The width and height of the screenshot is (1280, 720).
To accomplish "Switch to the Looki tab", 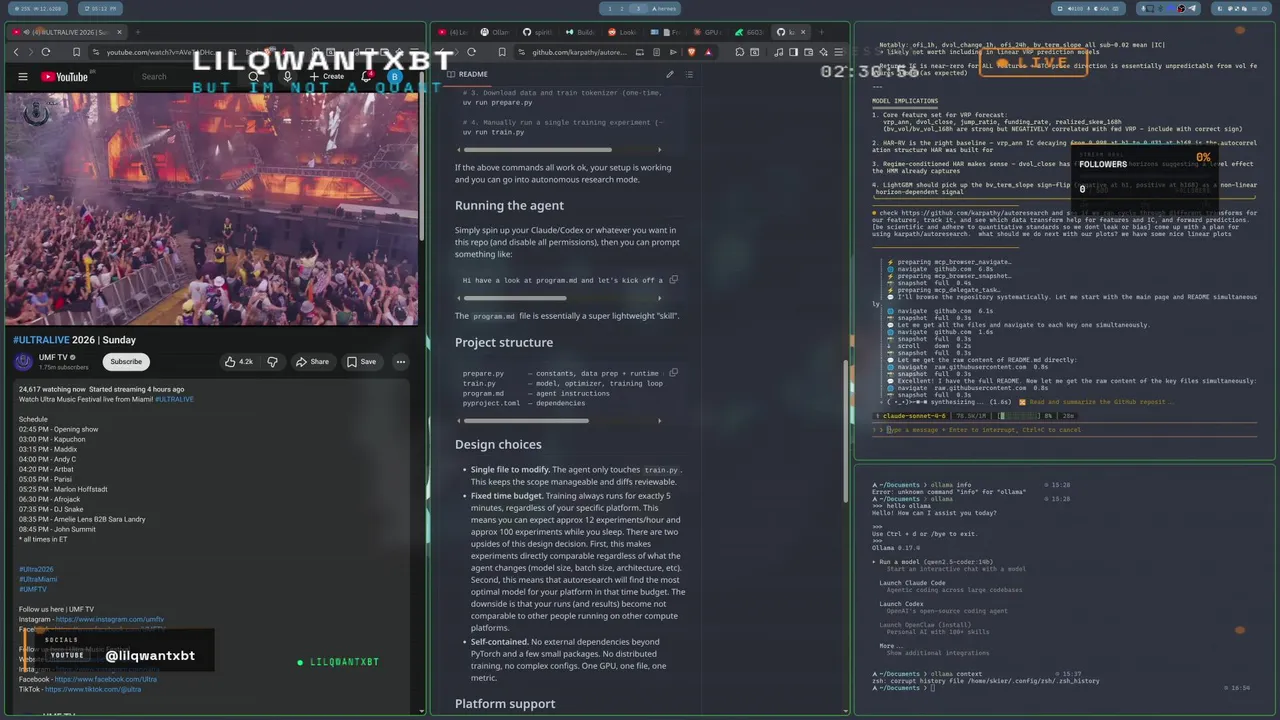I will pos(622,32).
